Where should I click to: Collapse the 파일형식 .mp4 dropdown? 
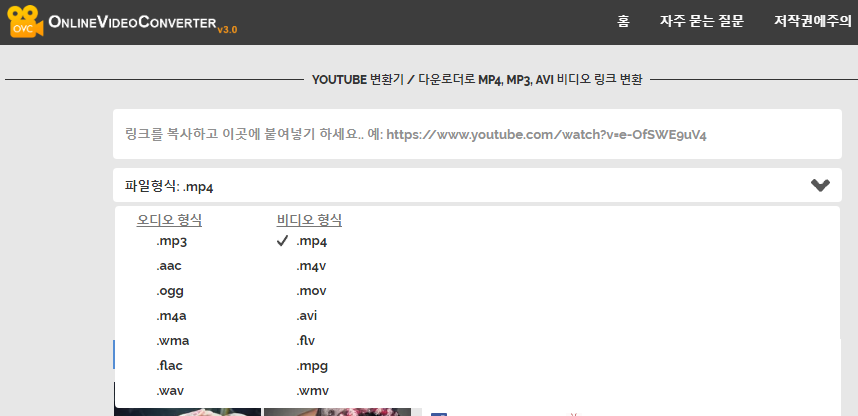[477, 186]
